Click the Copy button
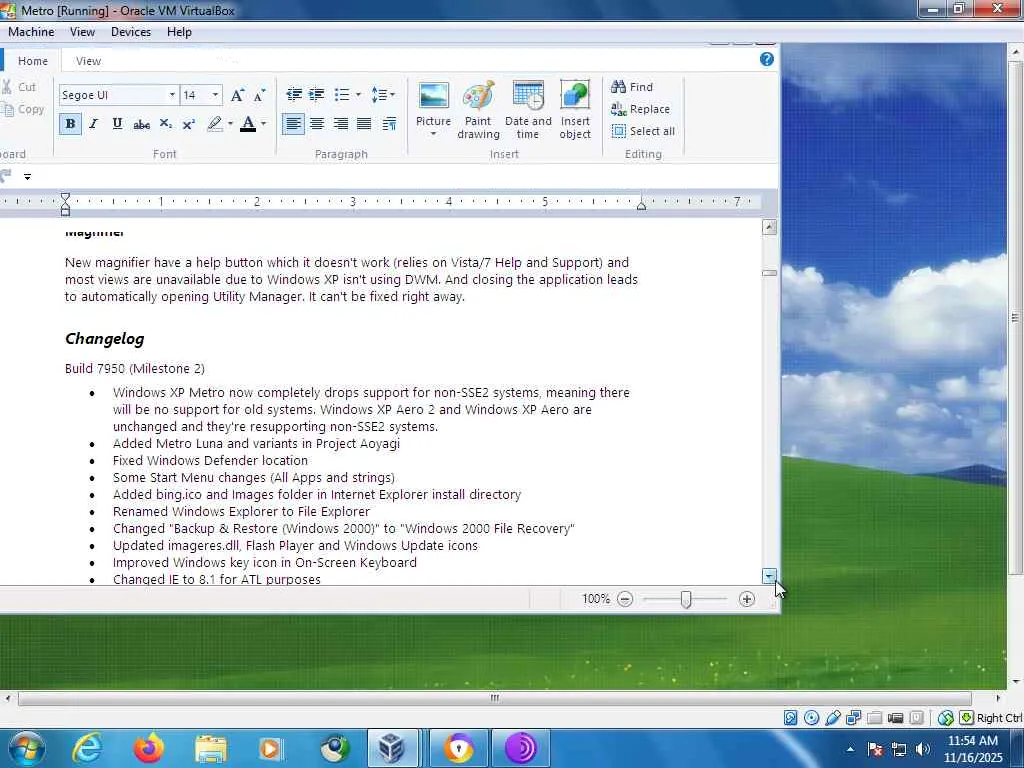 pyautogui.click(x=23, y=109)
